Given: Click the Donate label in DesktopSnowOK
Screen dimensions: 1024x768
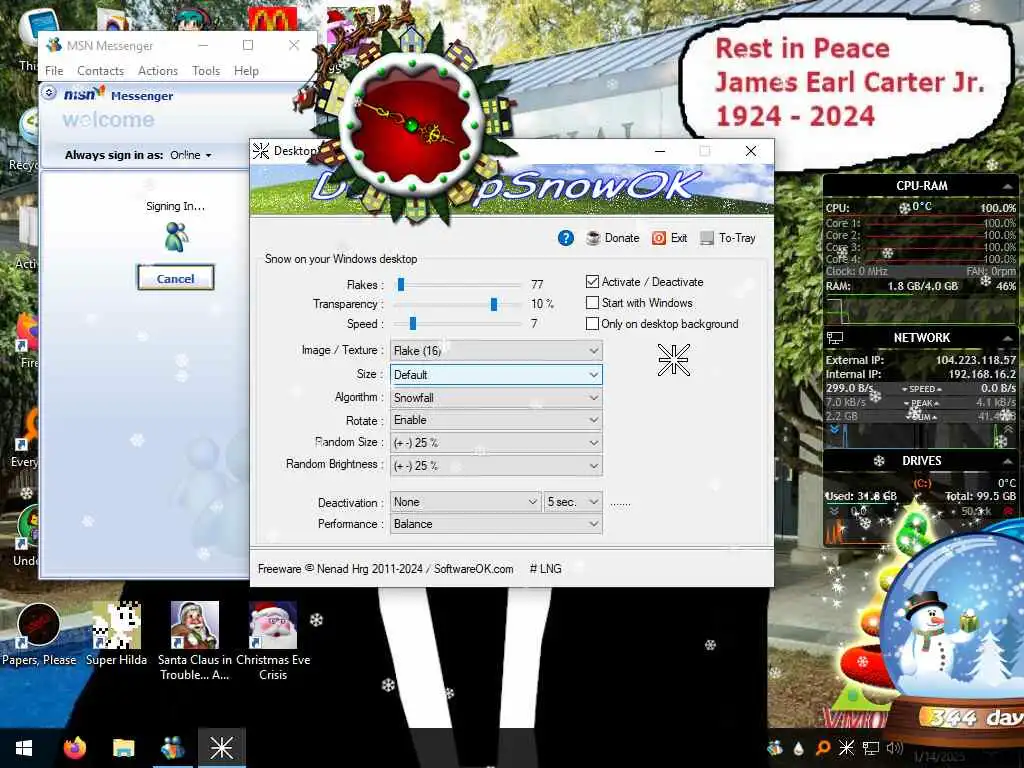Looking at the screenshot, I should click(622, 238).
